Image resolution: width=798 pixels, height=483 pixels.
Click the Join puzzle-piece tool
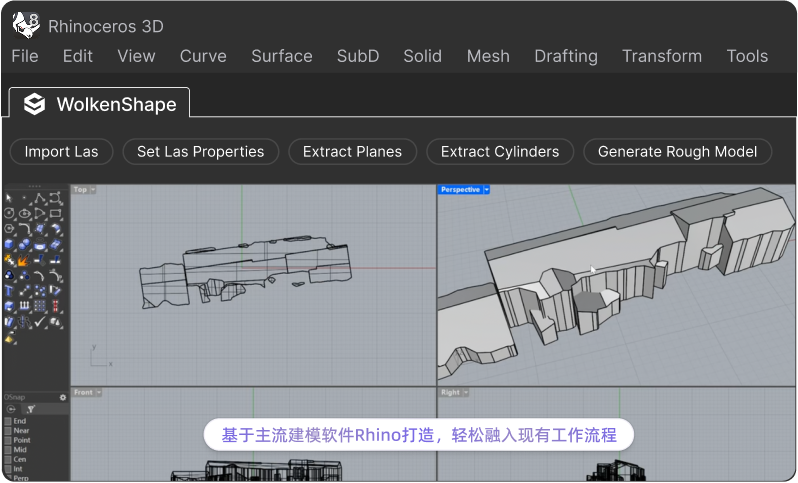pos(9,260)
